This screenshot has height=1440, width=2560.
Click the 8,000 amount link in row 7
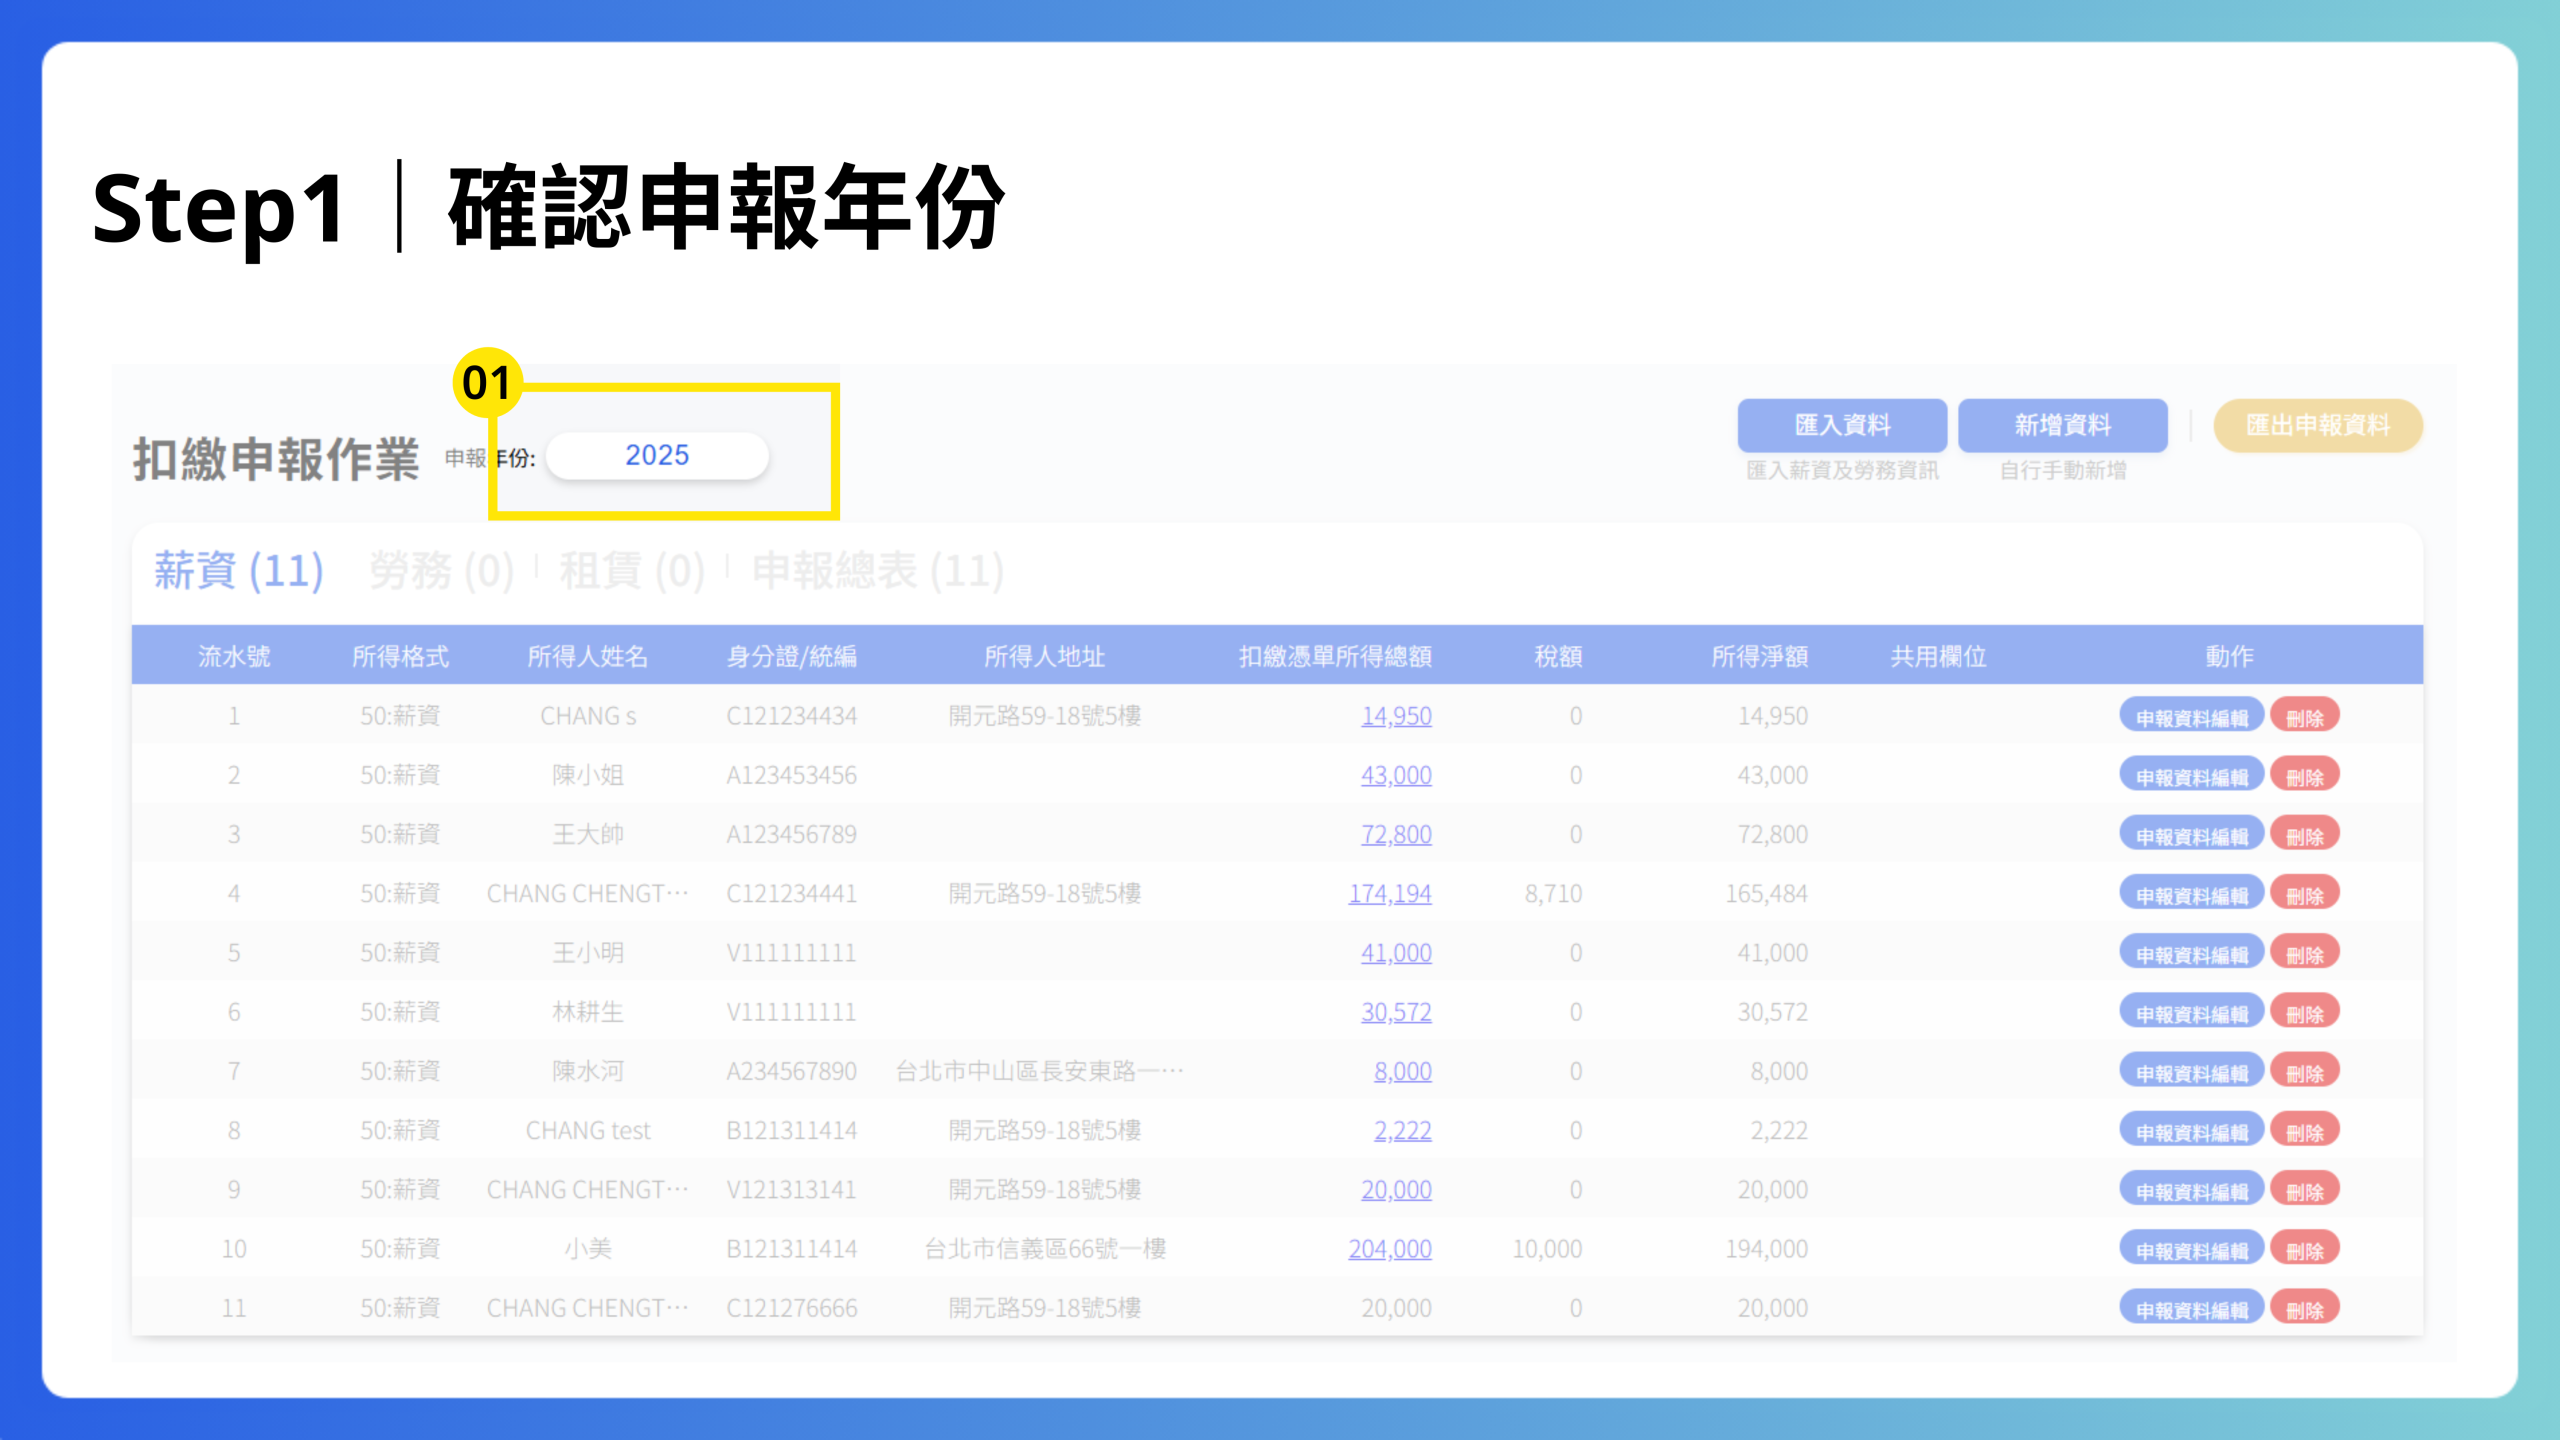tap(1402, 1071)
